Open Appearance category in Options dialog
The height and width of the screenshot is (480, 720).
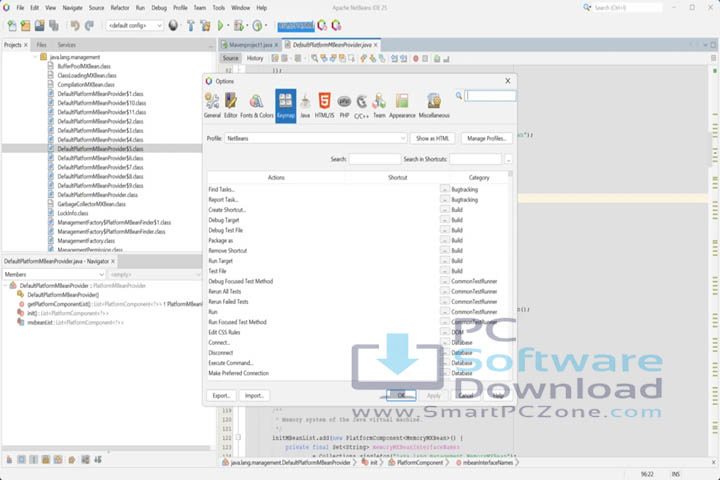[402, 106]
